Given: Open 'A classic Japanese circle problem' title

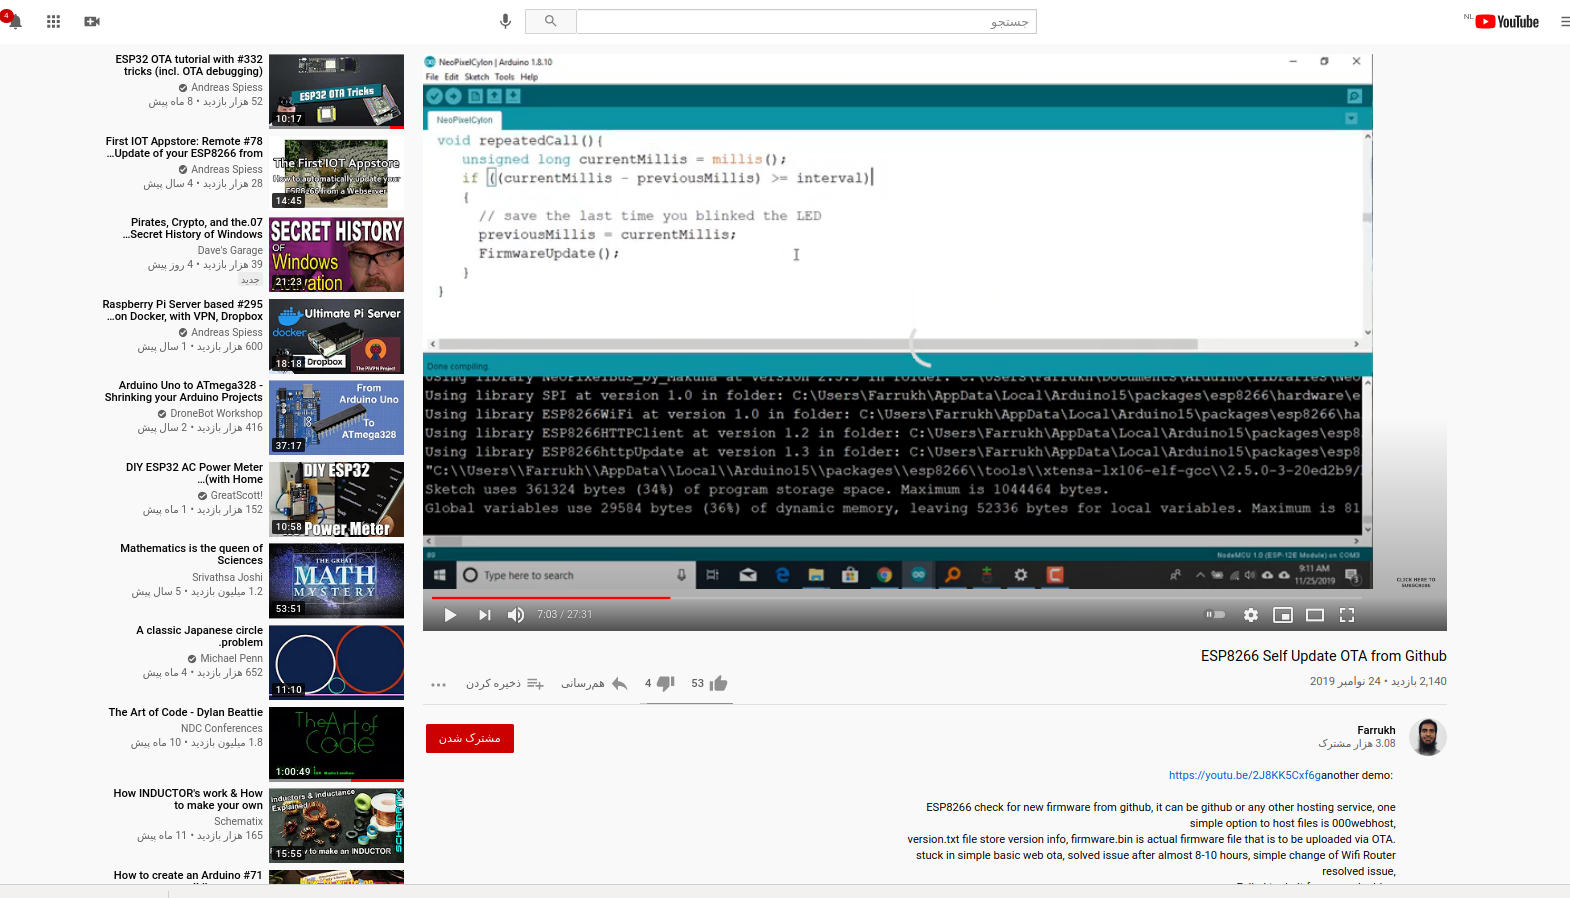Looking at the screenshot, I should click(200, 636).
